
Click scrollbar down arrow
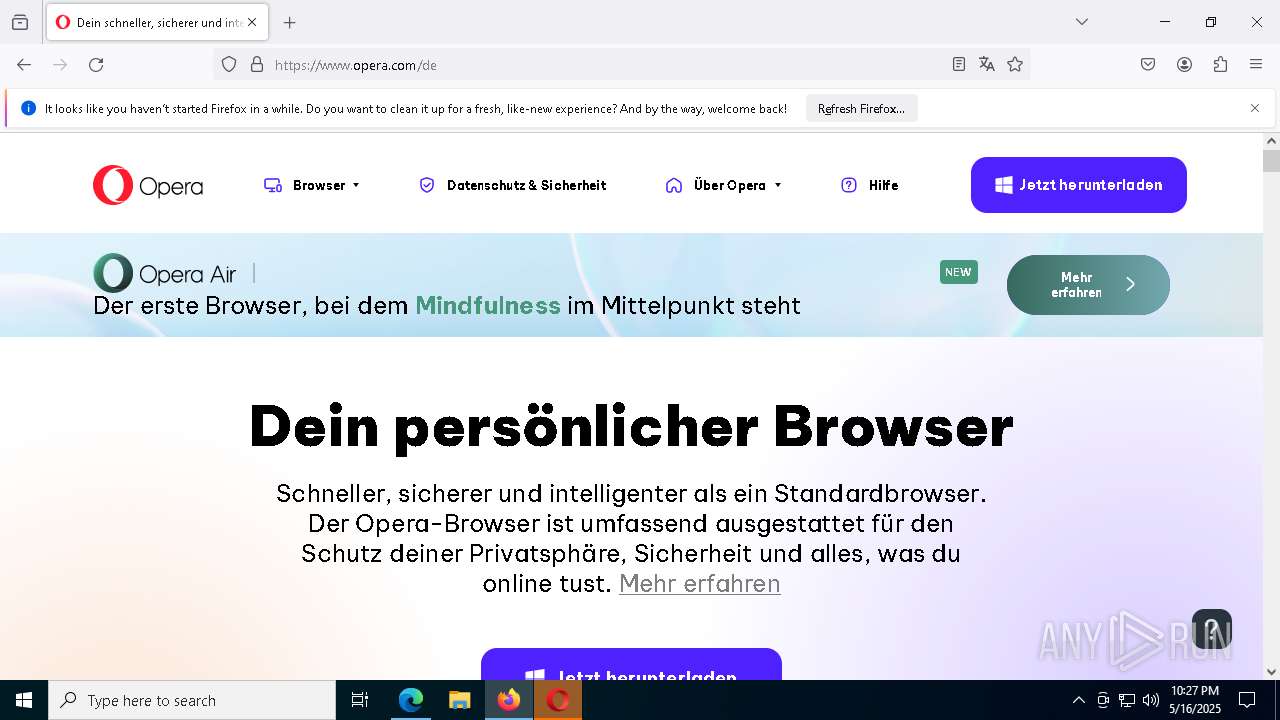click(x=1271, y=672)
